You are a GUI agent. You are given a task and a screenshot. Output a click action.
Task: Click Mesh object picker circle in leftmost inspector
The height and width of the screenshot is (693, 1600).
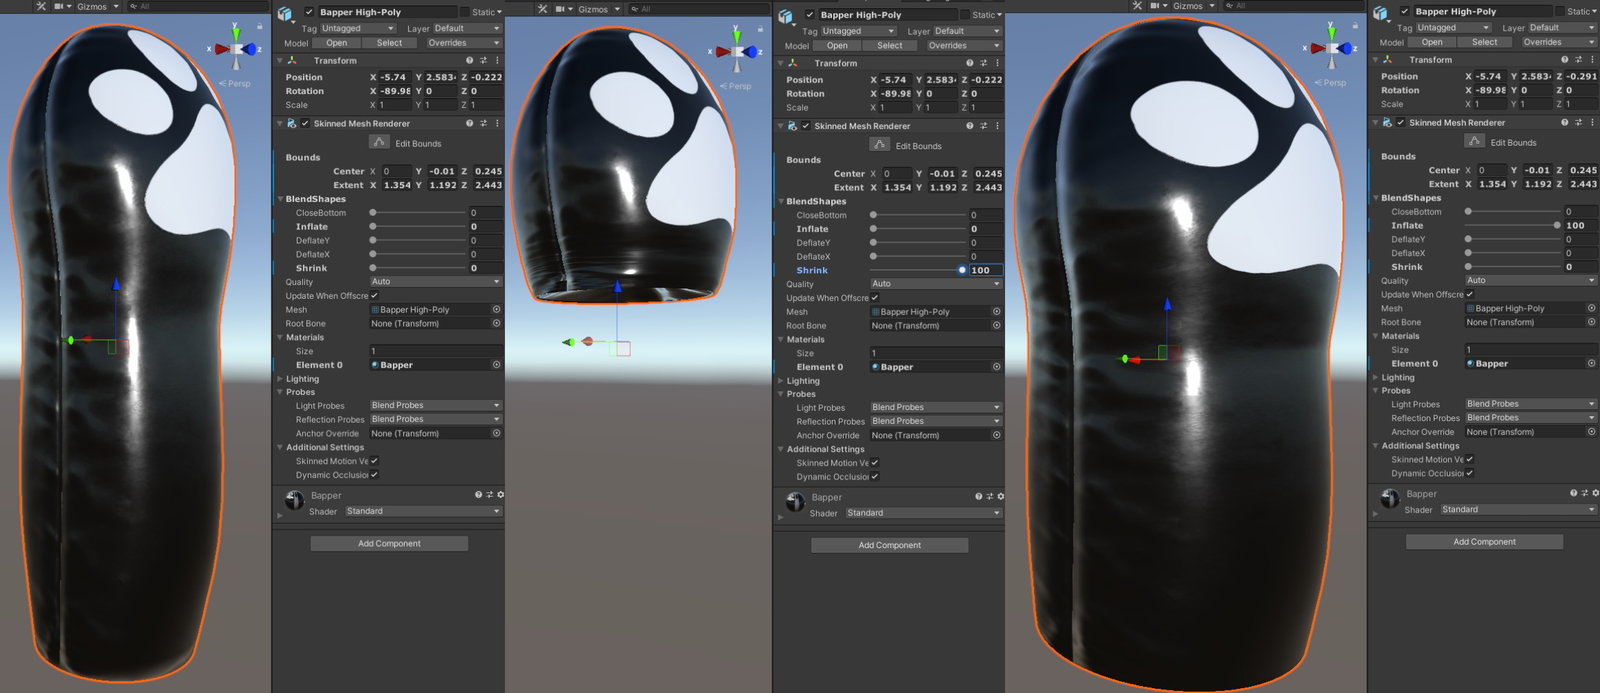click(x=496, y=310)
